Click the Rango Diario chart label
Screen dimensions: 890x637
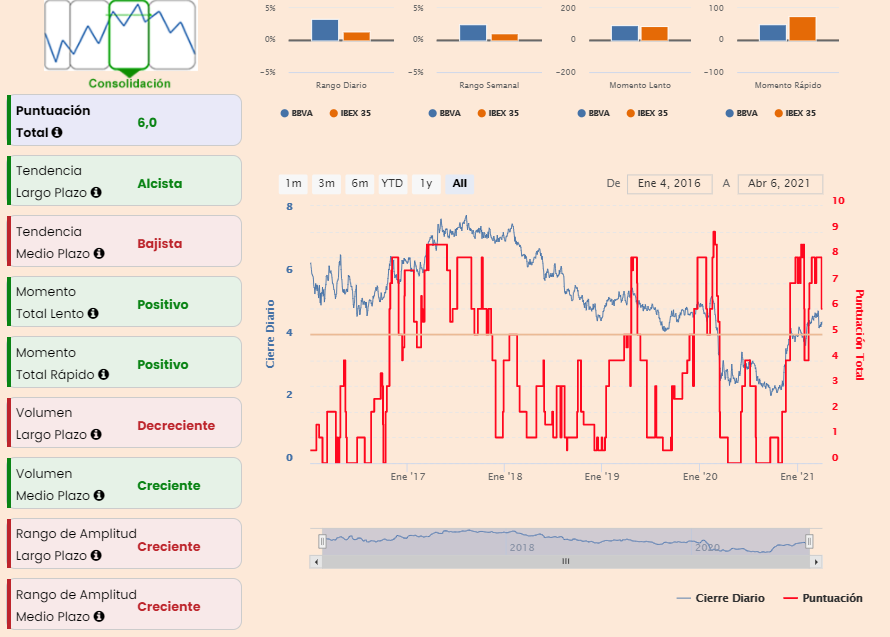tap(341, 85)
